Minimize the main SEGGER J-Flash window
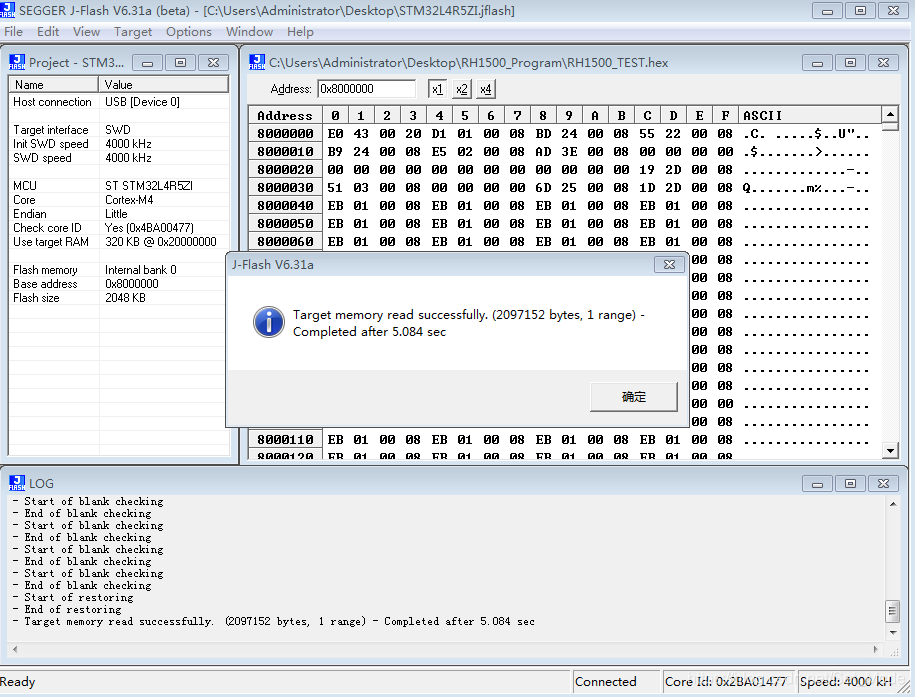The image size is (915, 697). click(x=827, y=11)
